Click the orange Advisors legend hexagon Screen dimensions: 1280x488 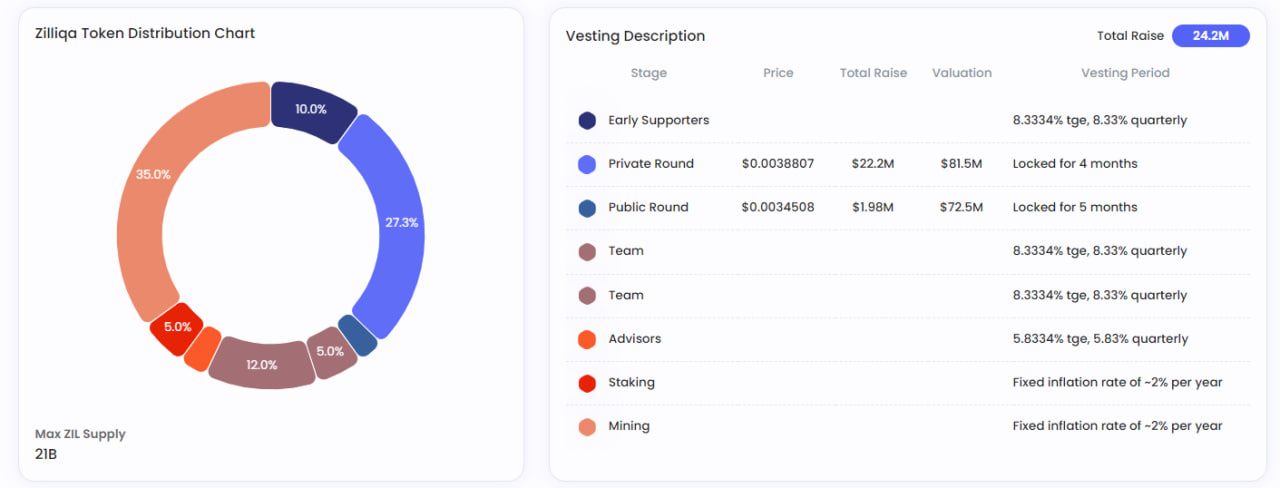tap(587, 339)
